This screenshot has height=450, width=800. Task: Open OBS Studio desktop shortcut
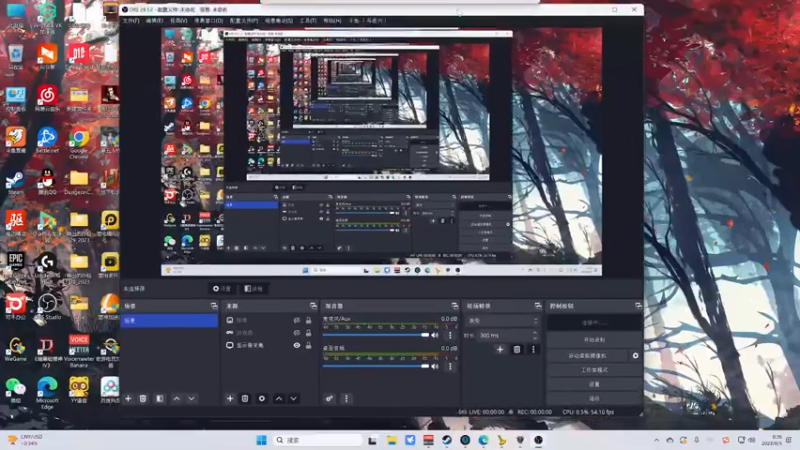coord(47,307)
